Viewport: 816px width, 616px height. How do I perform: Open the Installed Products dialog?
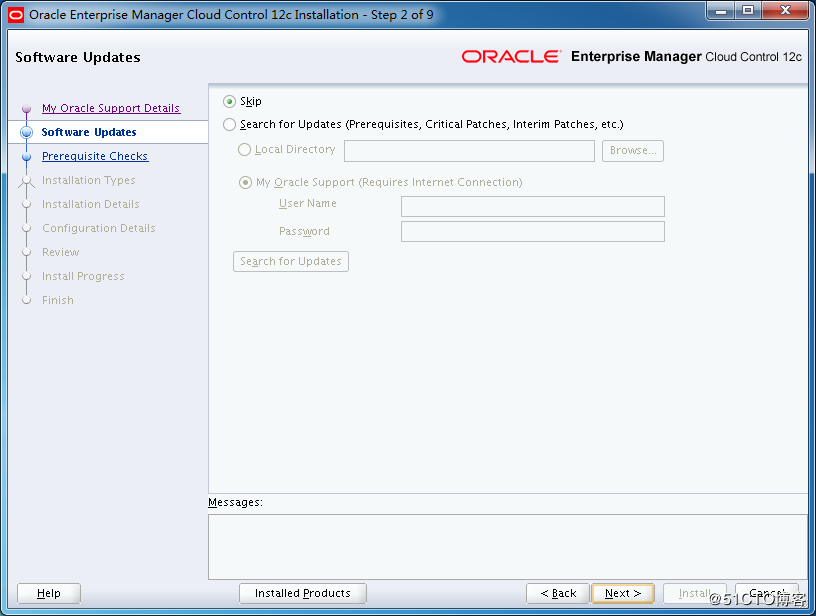tap(302, 593)
